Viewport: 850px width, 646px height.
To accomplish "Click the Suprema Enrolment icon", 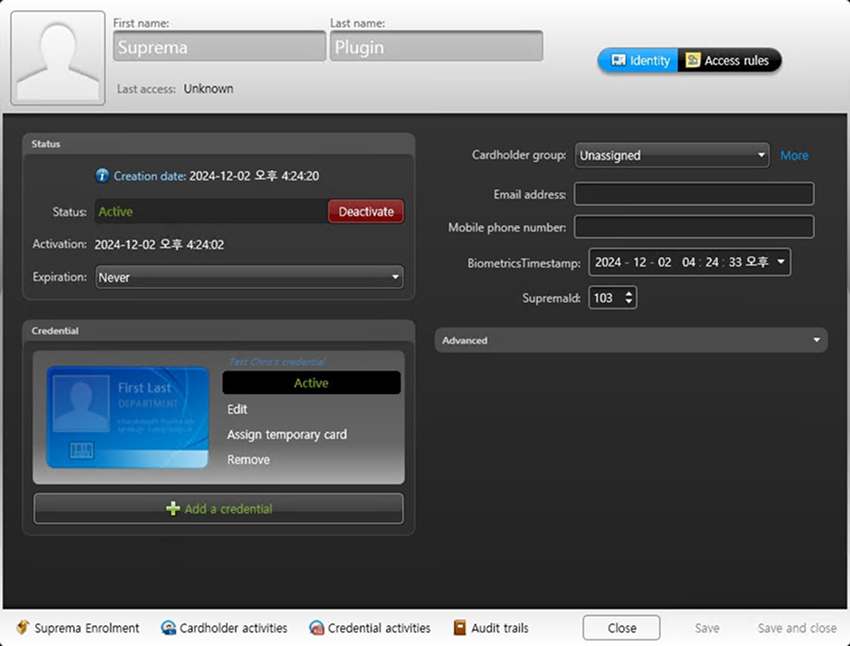I will [22, 628].
